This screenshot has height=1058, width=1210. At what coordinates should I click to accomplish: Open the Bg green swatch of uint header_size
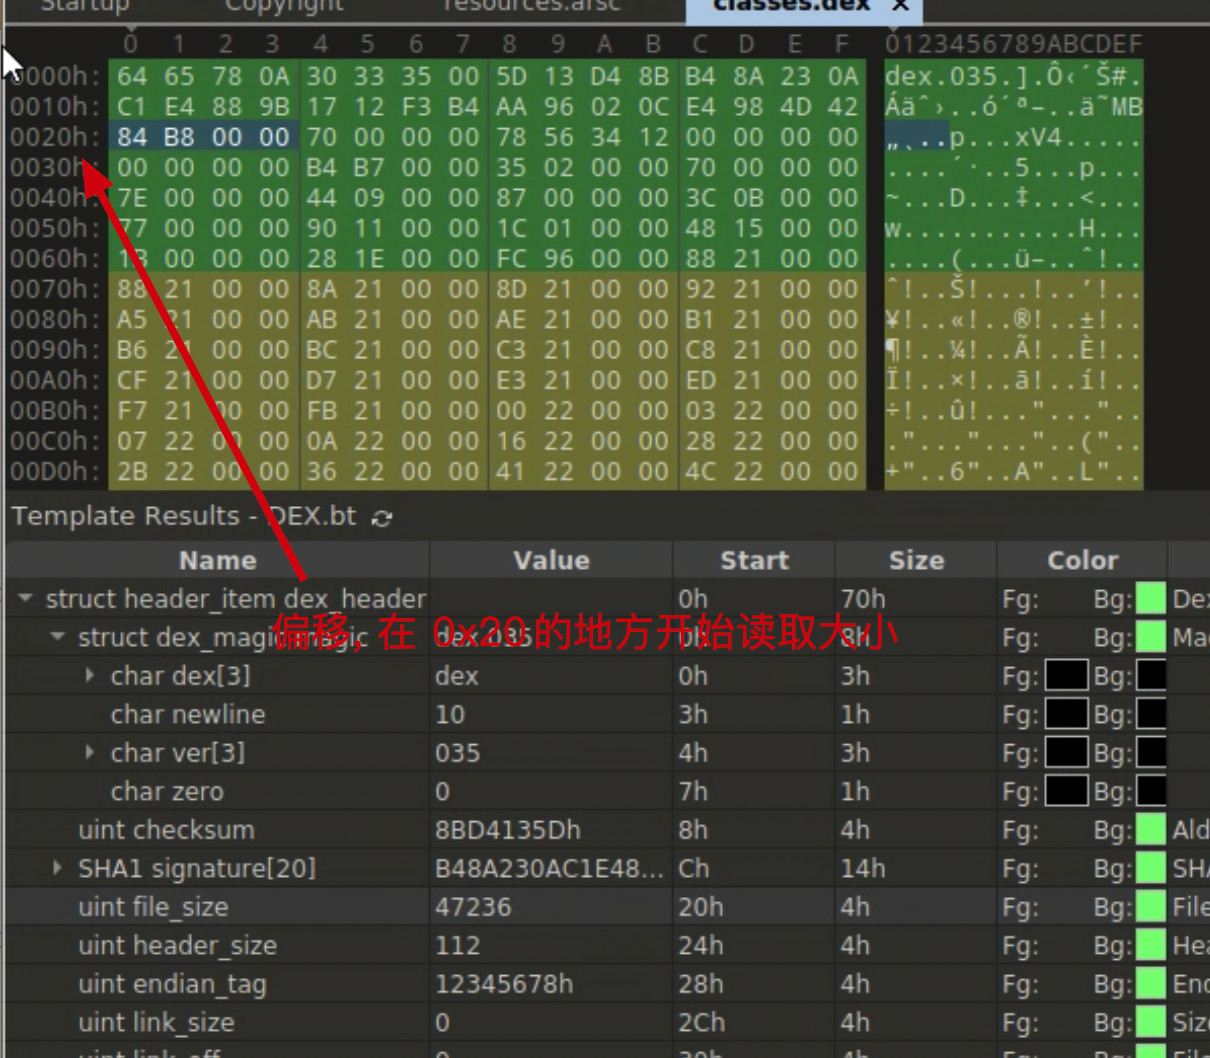click(x=1151, y=945)
